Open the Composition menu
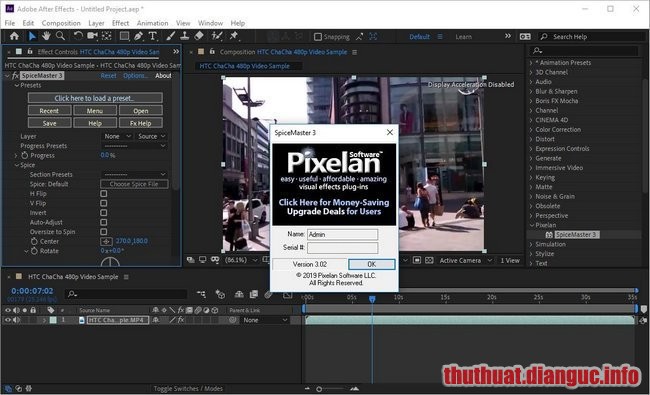 pyautogui.click(x=61, y=23)
